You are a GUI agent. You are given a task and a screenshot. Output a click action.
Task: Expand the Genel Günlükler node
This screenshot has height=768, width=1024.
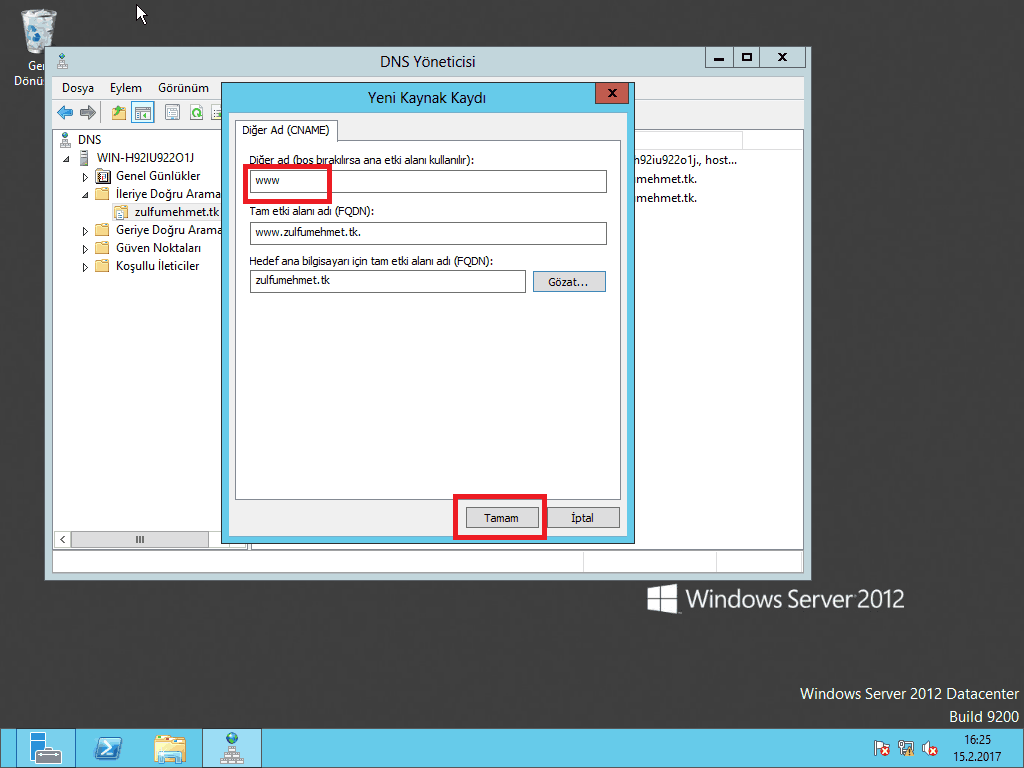click(x=85, y=177)
